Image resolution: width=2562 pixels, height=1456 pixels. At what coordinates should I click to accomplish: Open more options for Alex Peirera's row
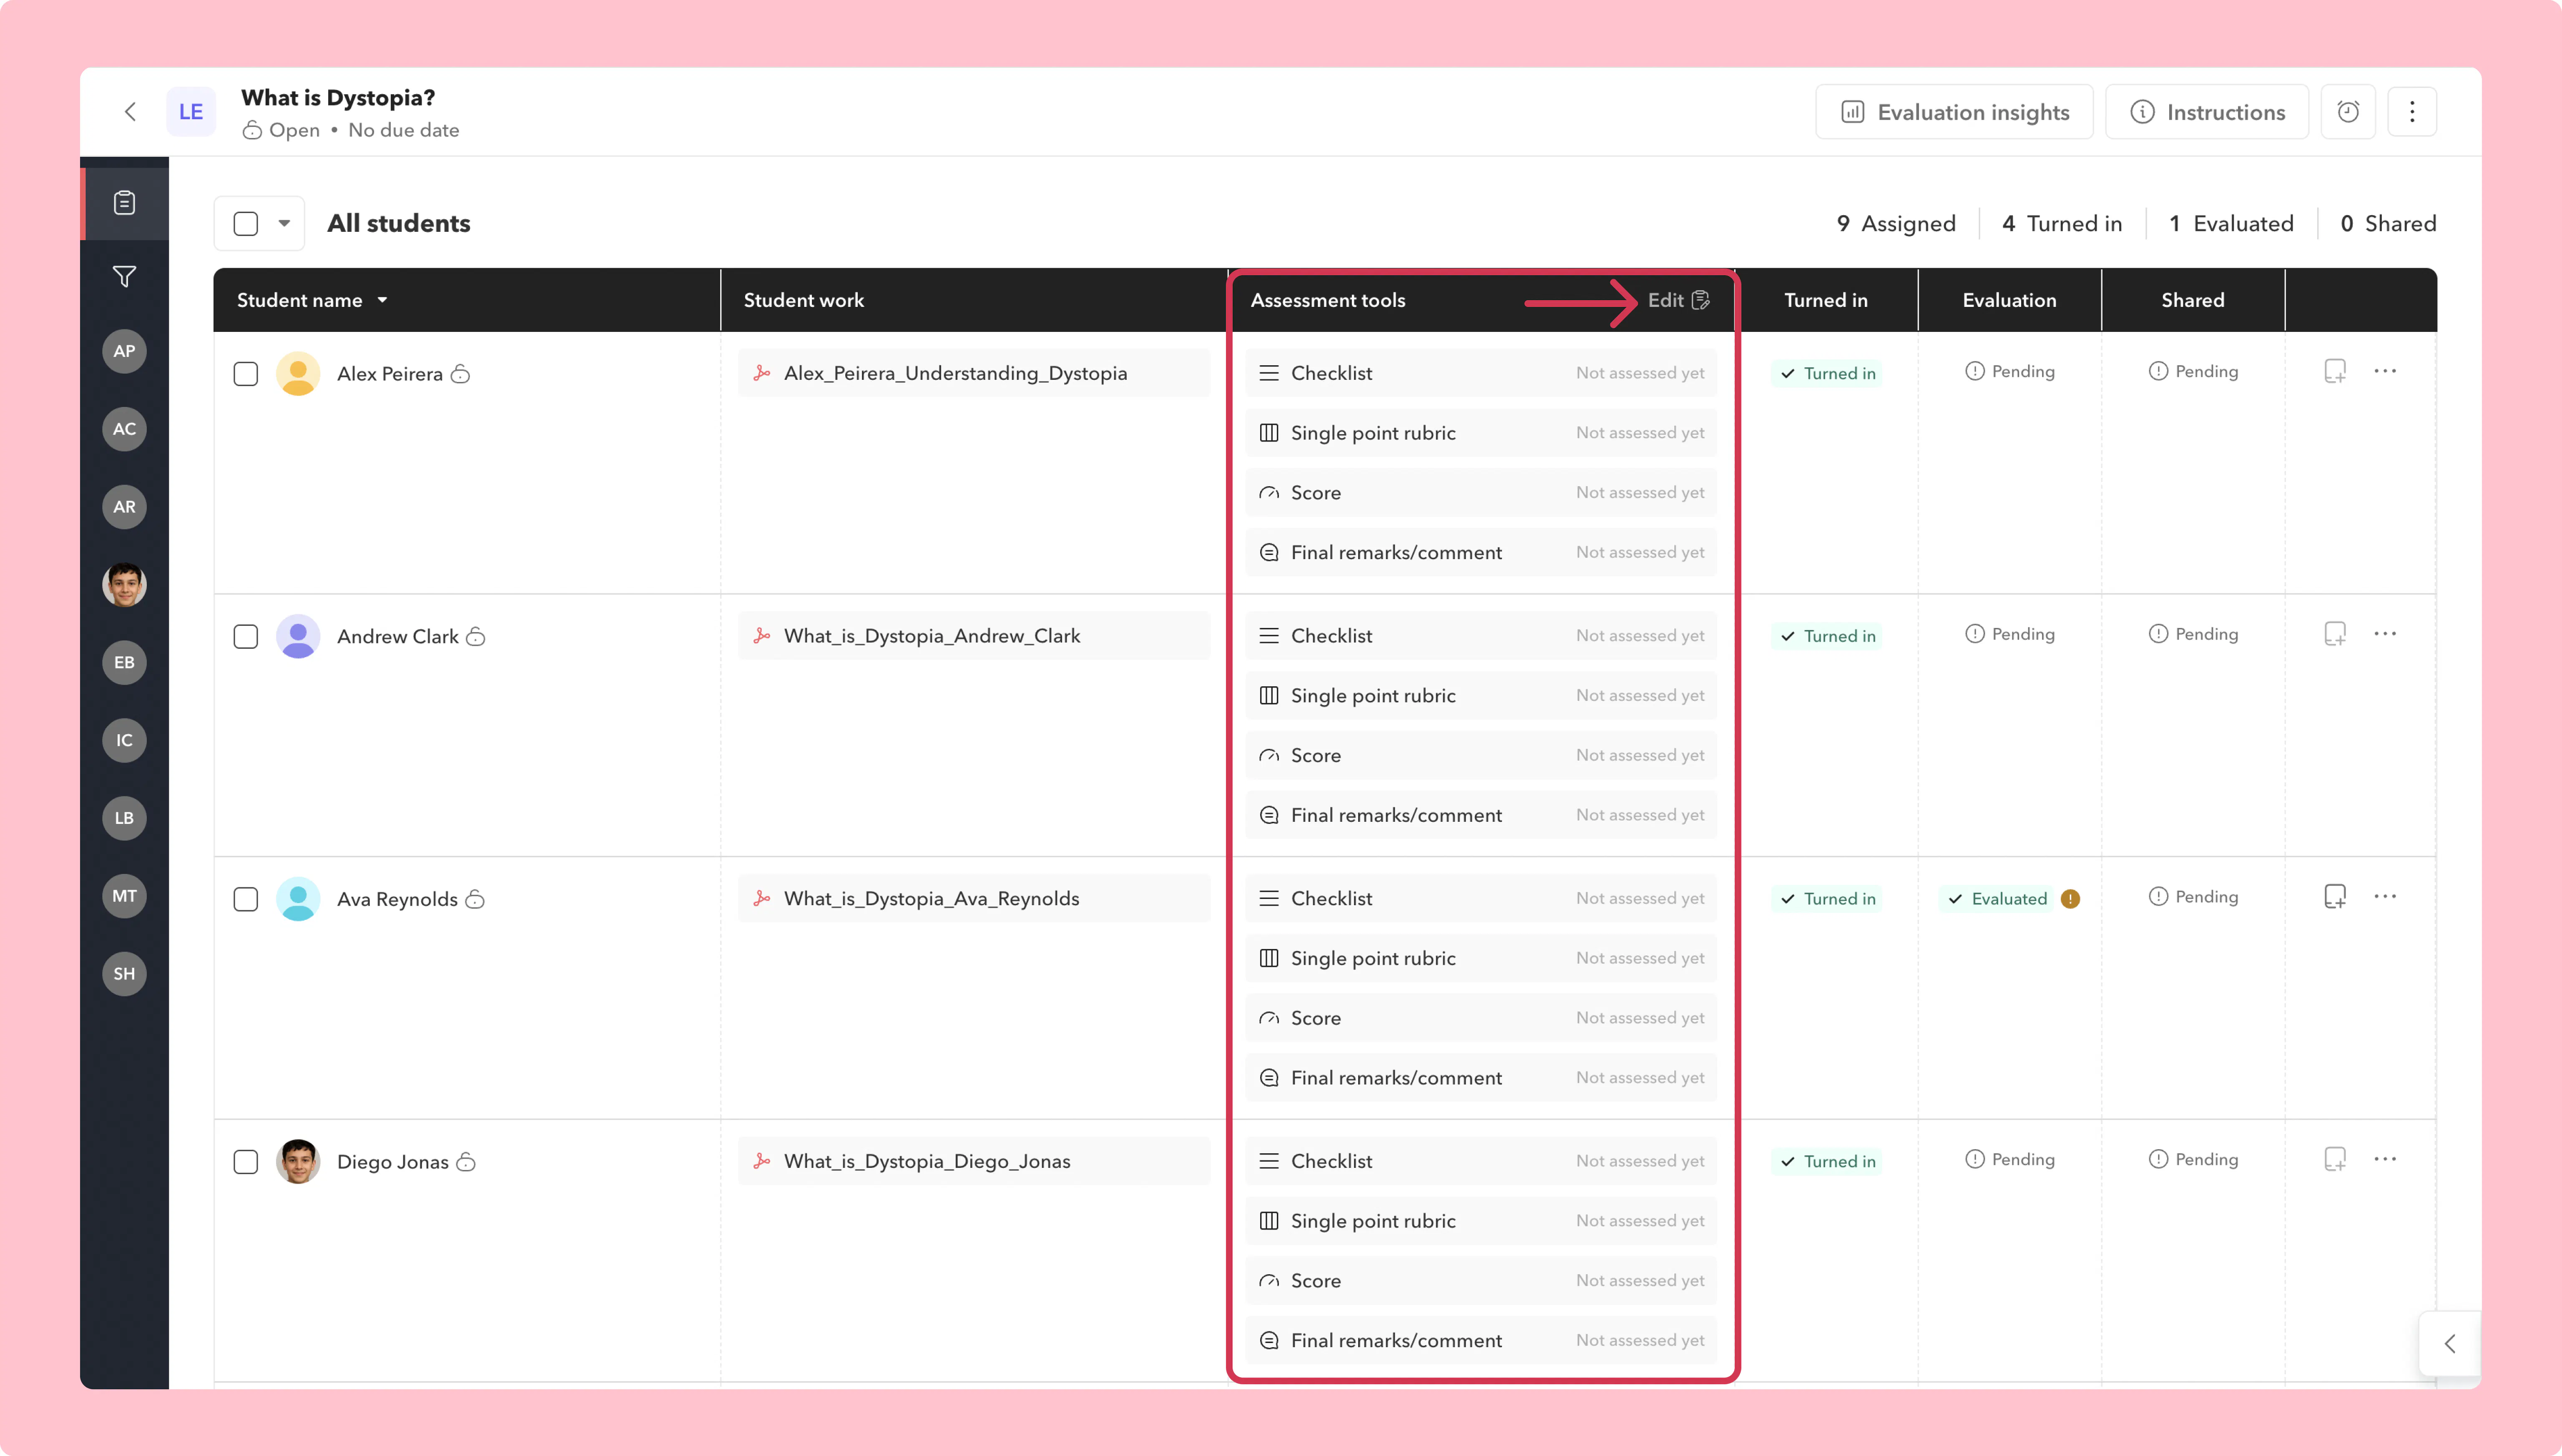coord(2385,371)
